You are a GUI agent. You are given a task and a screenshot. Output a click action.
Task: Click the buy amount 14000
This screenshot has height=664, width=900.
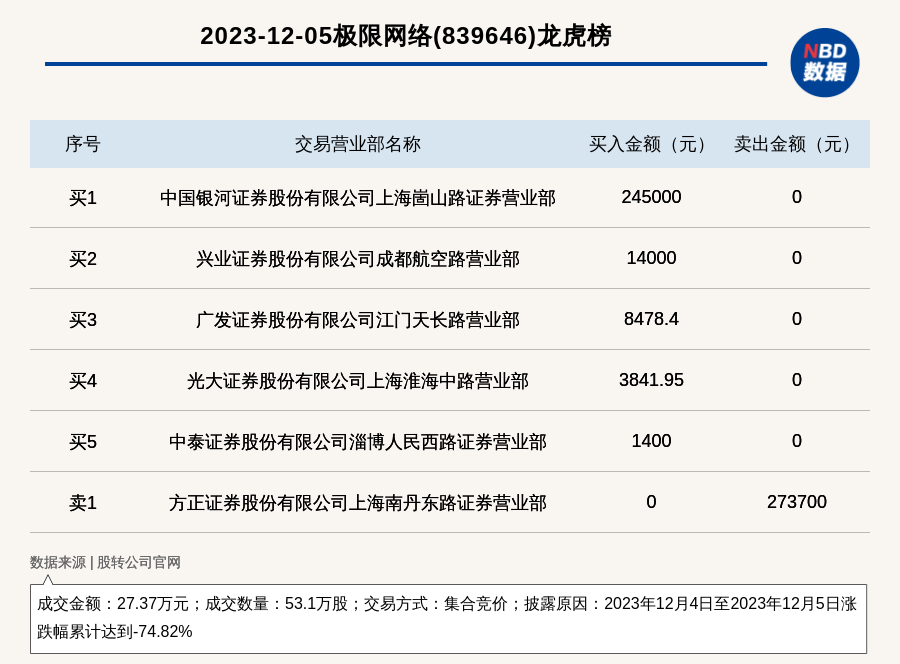point(651,258)
